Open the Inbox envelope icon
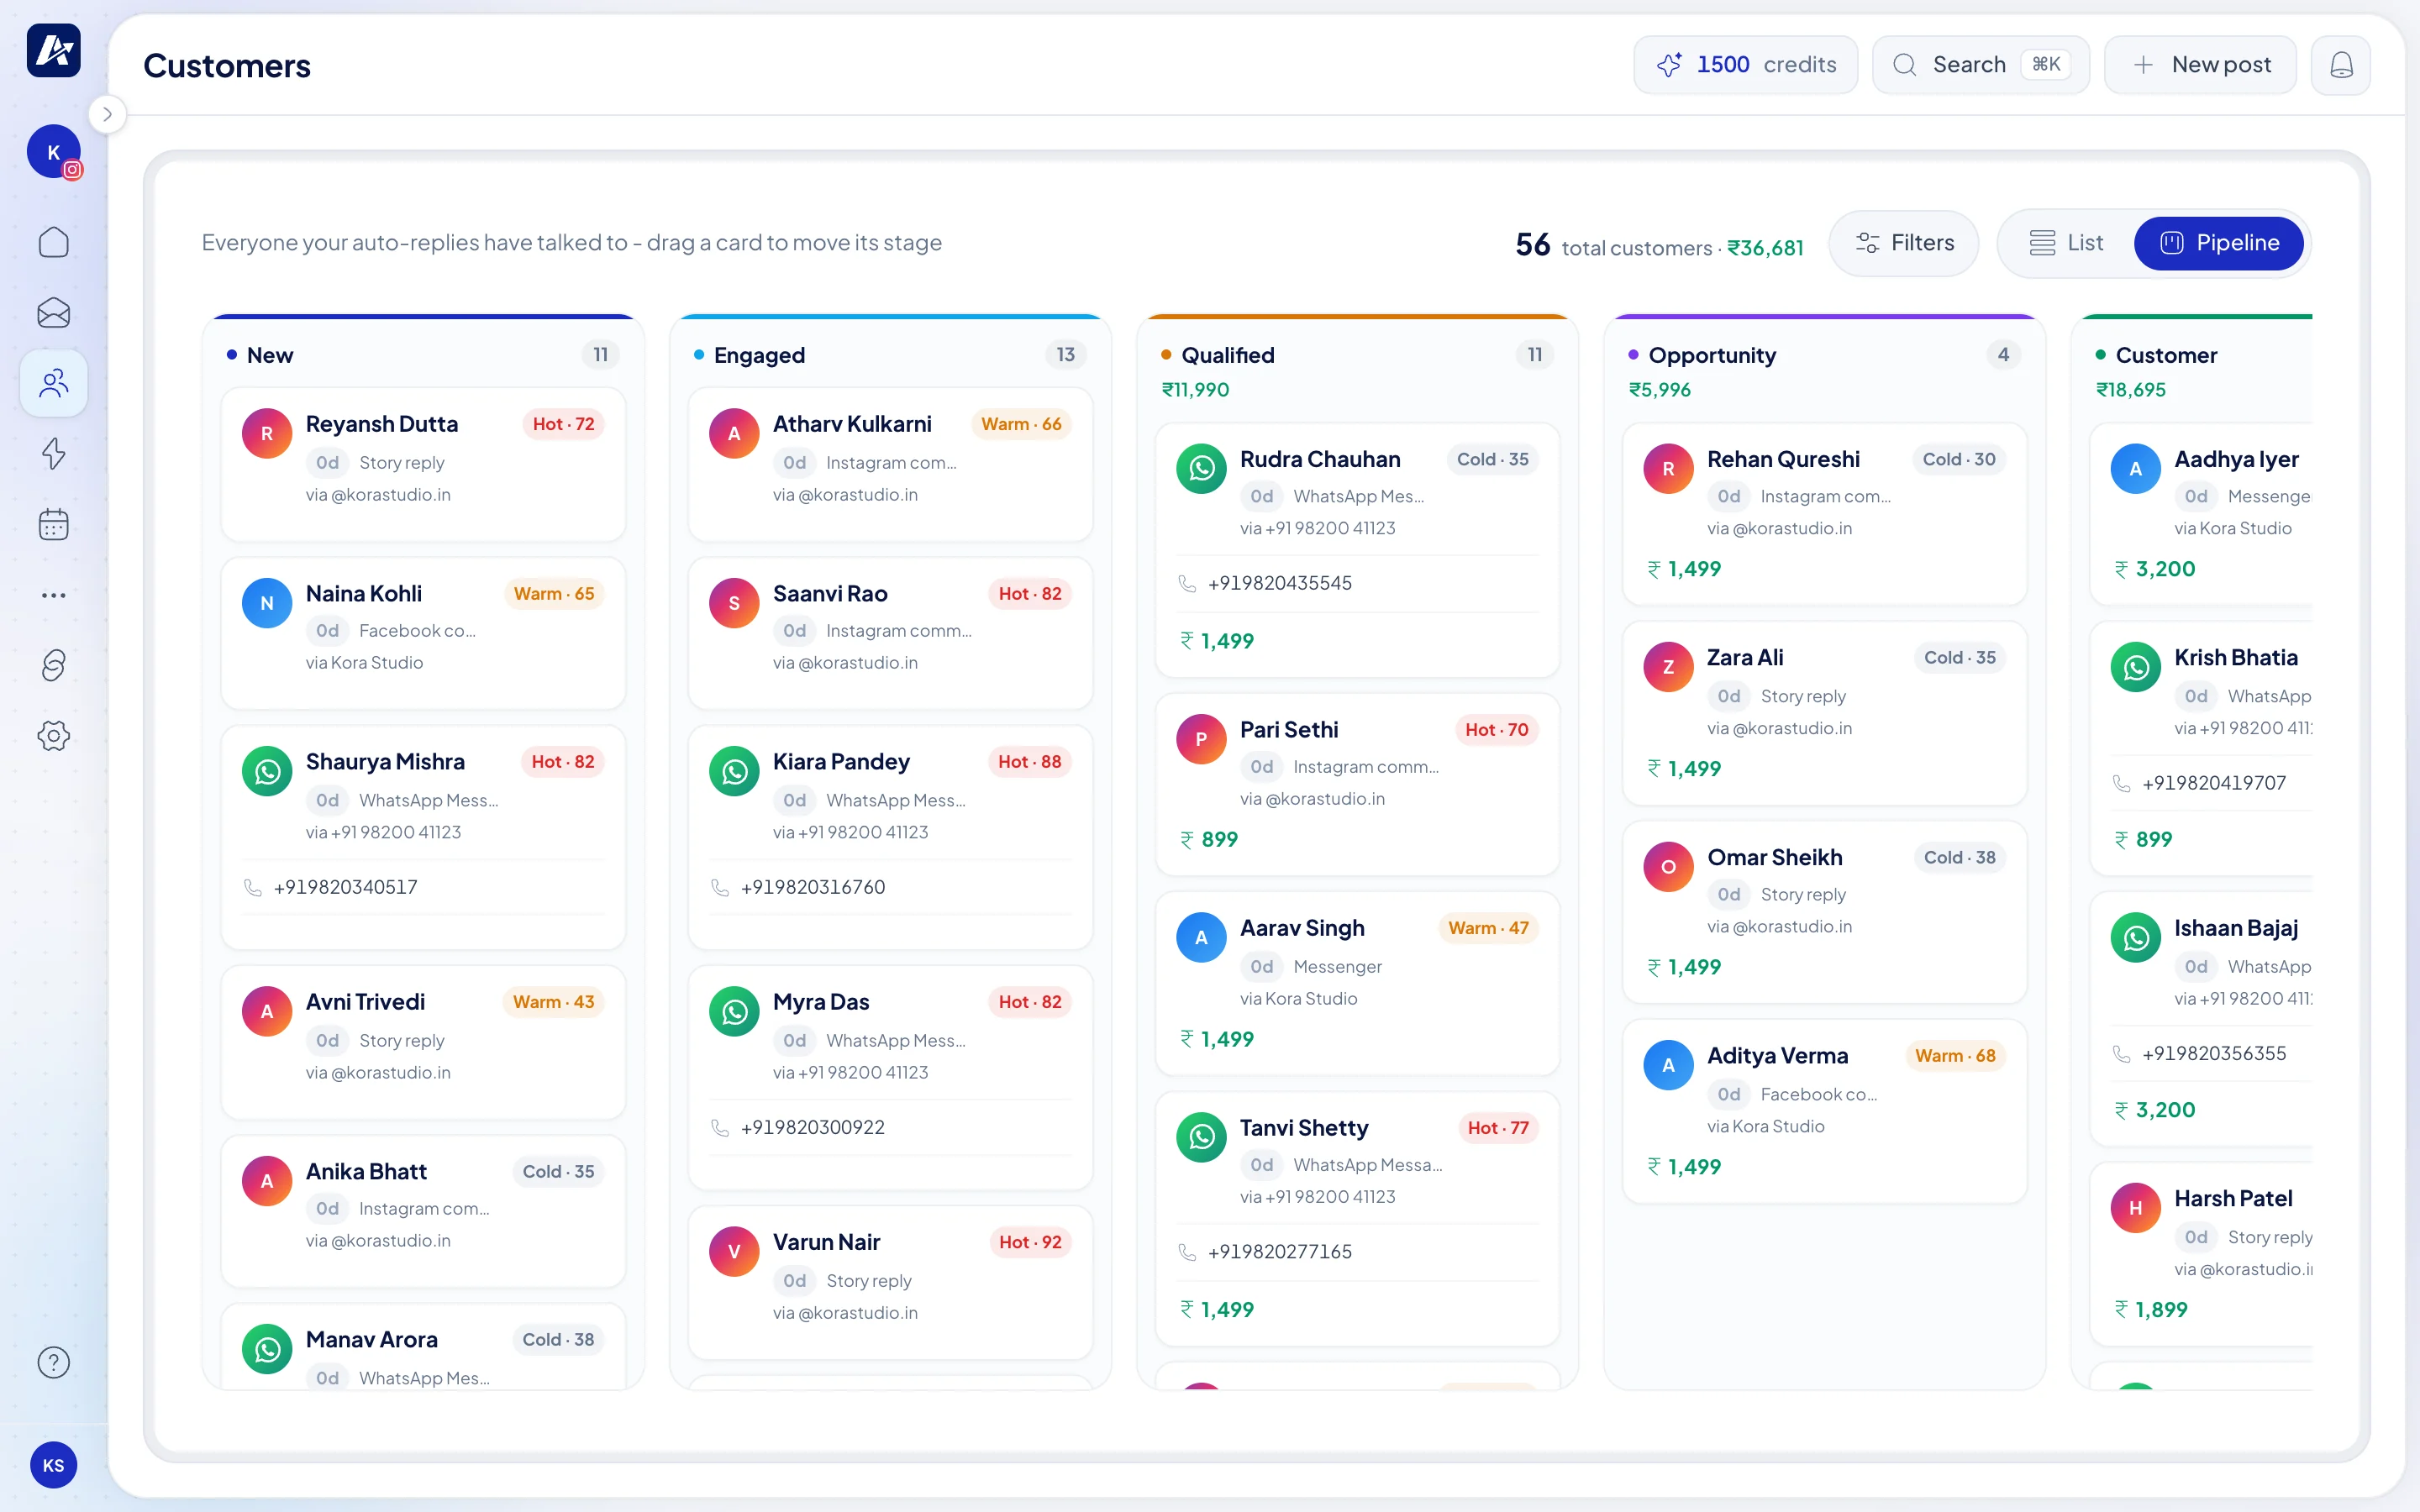The height and width of the screenshot is (1512, 2420). click(x=53, y=313)
